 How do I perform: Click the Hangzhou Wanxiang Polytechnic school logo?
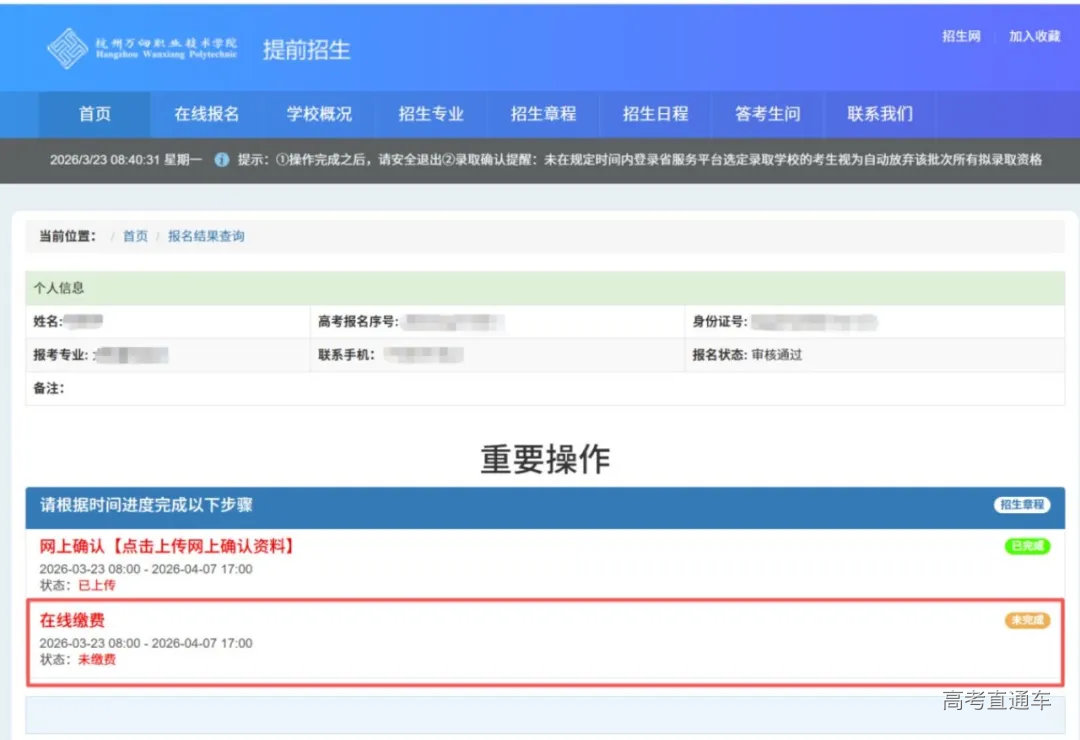point(70,48)
